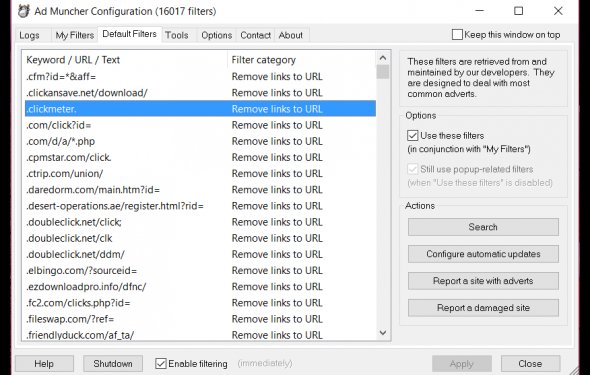Uncheck Use these filters option

pyautogui.click(x=413, y=135)
